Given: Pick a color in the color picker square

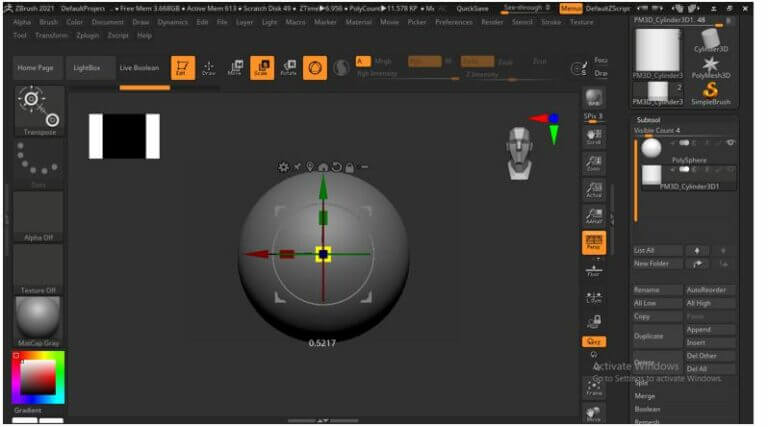Looking at the screenshot, I should point(38,378).
